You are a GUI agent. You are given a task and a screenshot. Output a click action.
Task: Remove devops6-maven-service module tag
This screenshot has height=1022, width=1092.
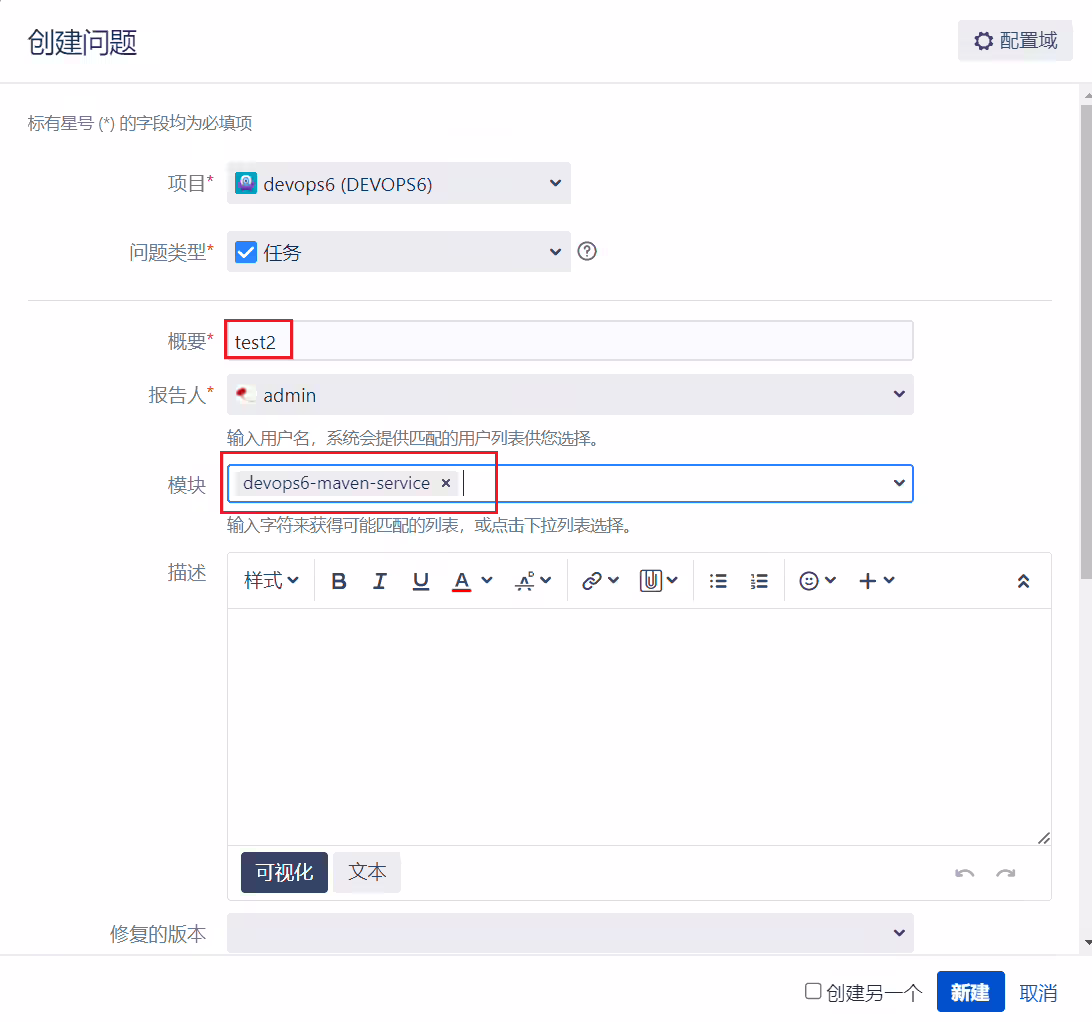pos(446,483)
